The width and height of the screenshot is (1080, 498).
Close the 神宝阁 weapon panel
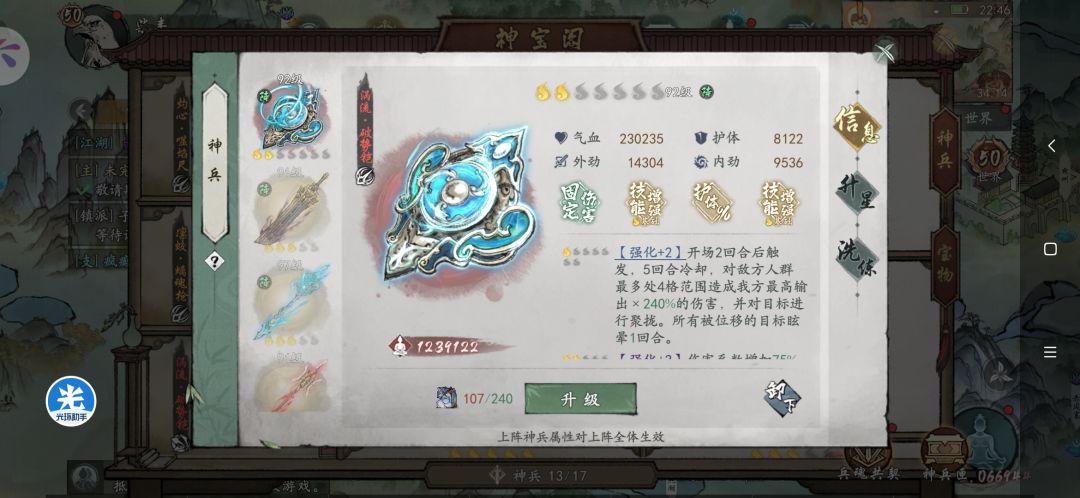[885, 51]
